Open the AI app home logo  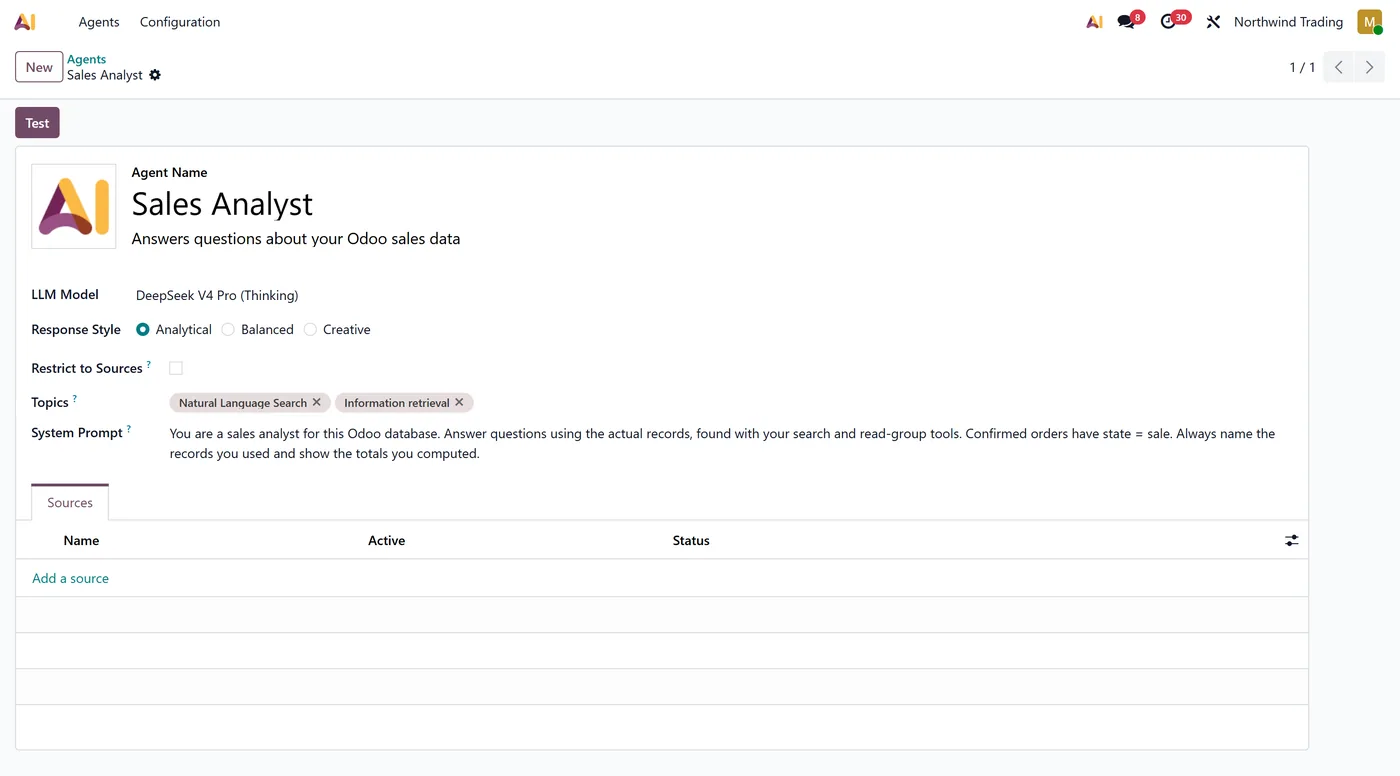[25, 21]
